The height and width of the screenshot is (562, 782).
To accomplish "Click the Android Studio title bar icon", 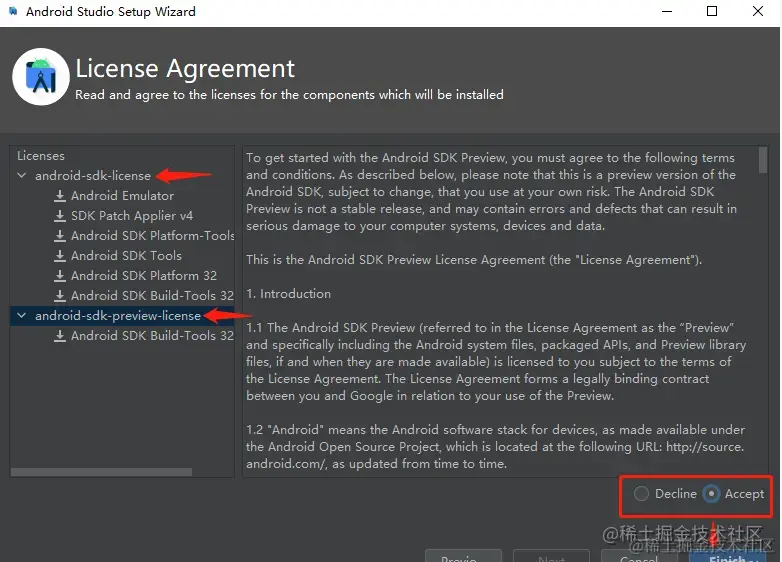I will point(13,11).
